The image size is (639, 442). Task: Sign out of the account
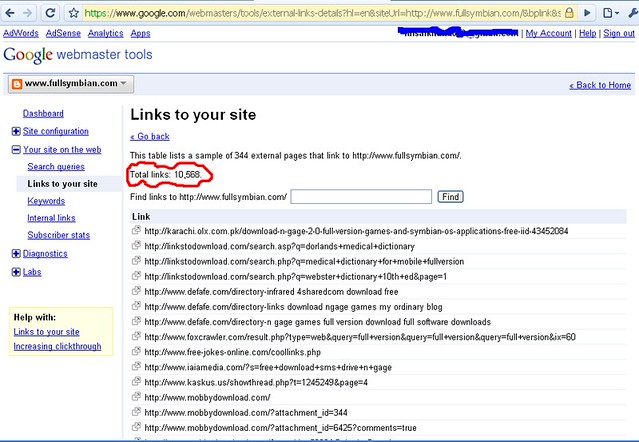619,33
